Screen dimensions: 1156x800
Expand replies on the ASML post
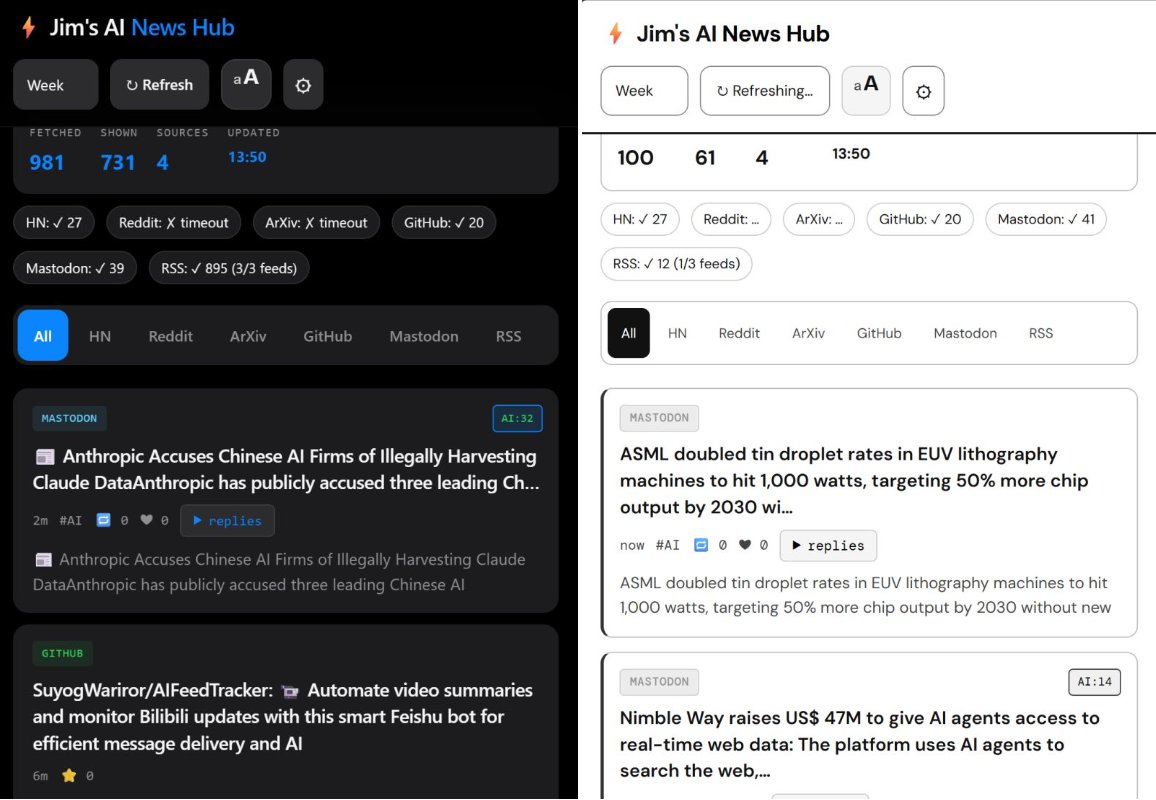(x=828, y=545)
